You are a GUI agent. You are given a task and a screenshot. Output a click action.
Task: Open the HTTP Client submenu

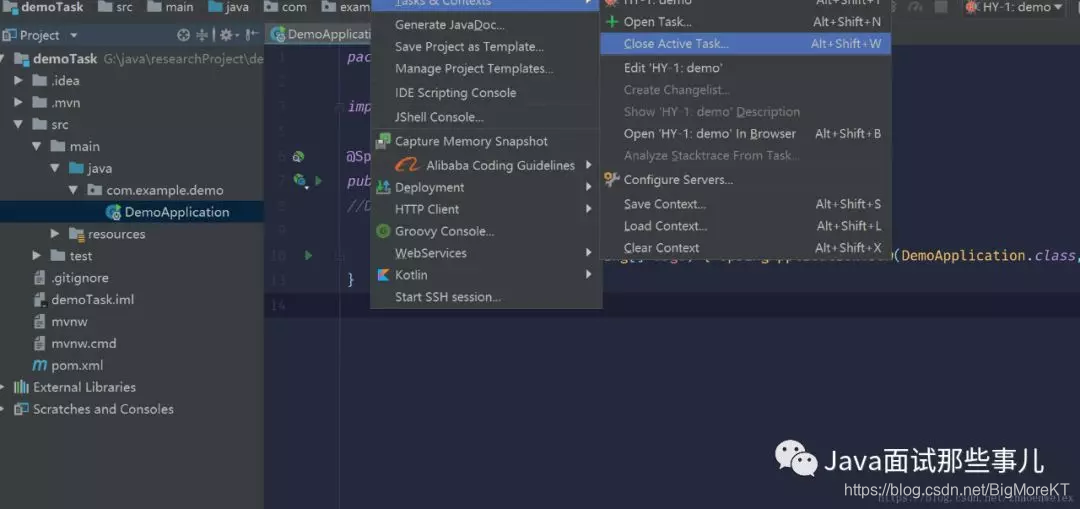tap(486, 209)
